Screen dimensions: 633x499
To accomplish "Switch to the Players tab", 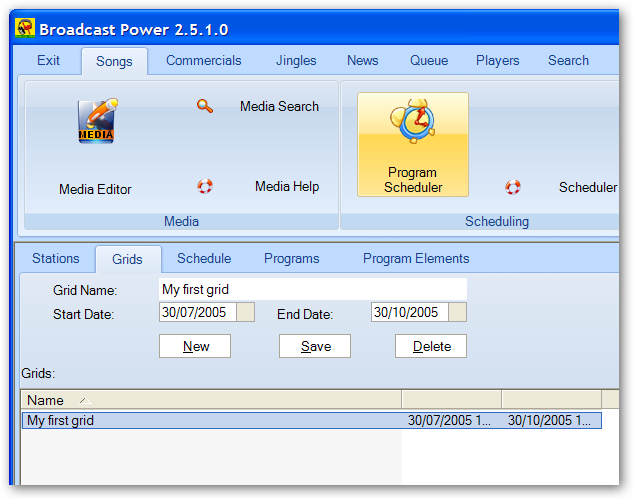I will coord(497,61).
